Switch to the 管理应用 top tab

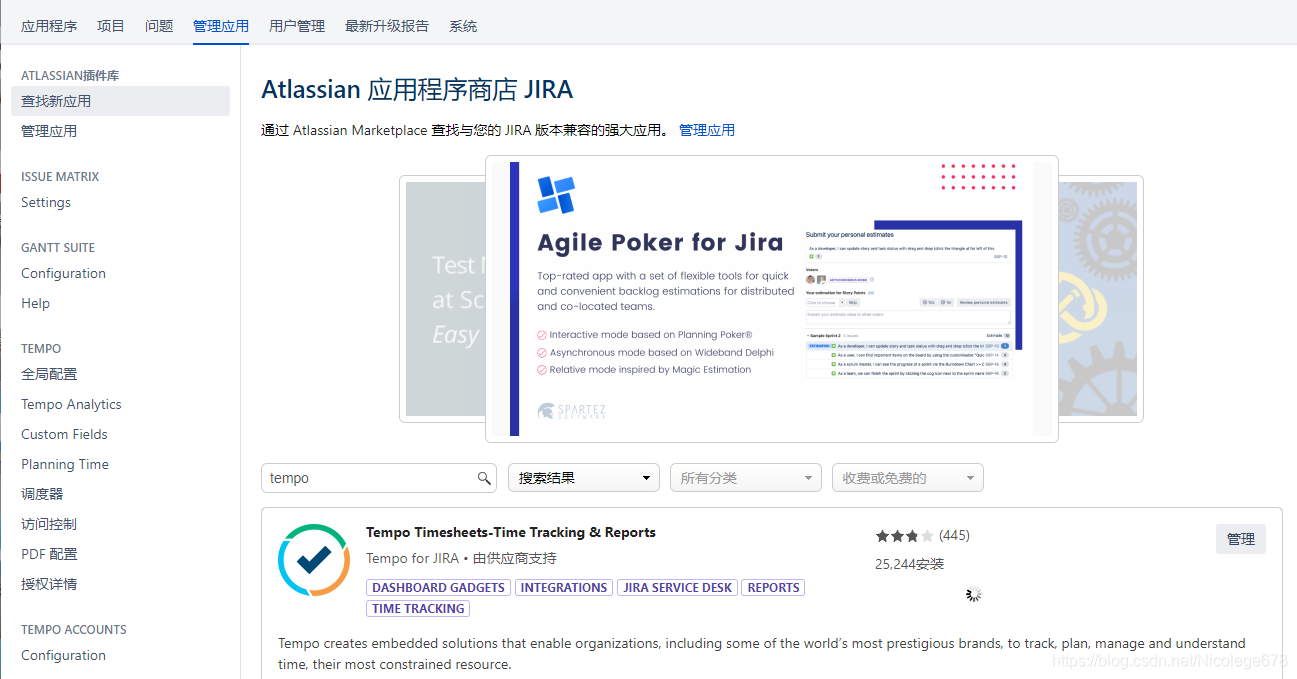[221, 26]
